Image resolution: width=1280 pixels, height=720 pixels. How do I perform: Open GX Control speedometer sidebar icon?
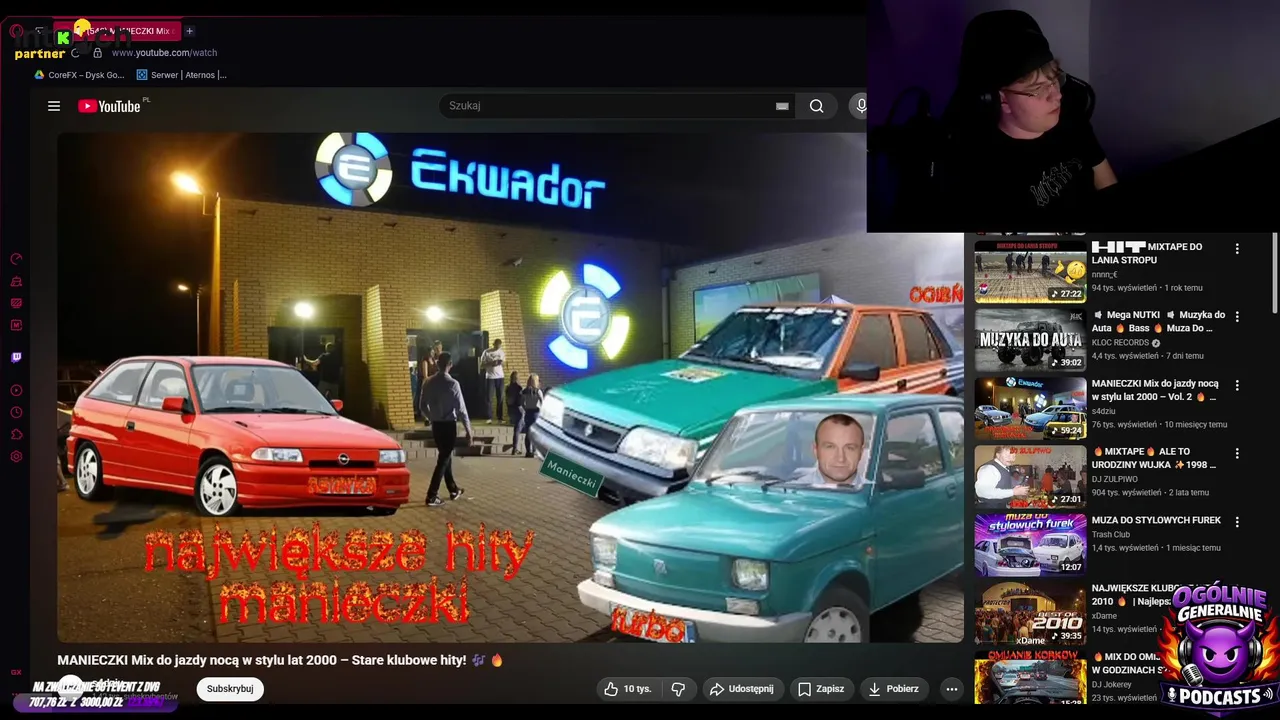[16, 259]
